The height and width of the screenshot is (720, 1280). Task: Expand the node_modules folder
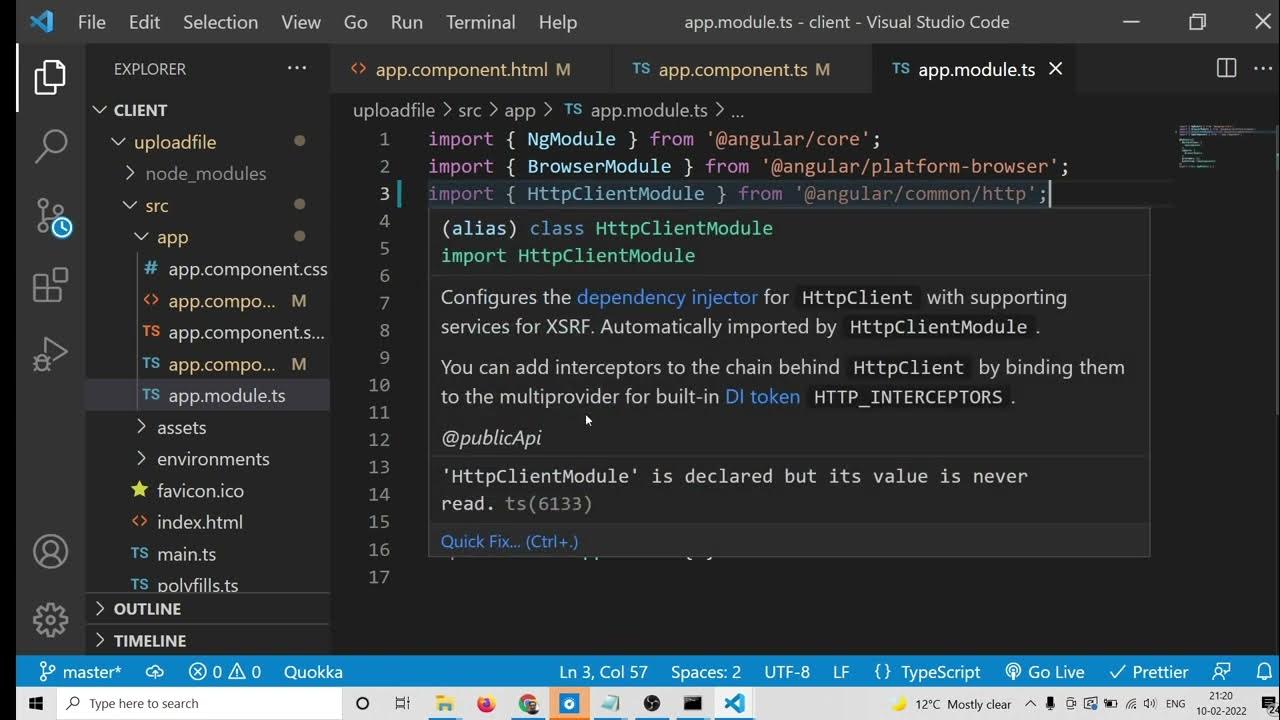click(205, 174)
